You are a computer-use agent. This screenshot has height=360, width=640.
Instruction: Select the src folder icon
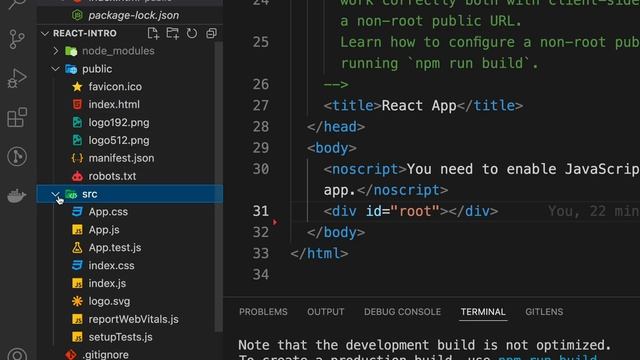tap(71, 194)
